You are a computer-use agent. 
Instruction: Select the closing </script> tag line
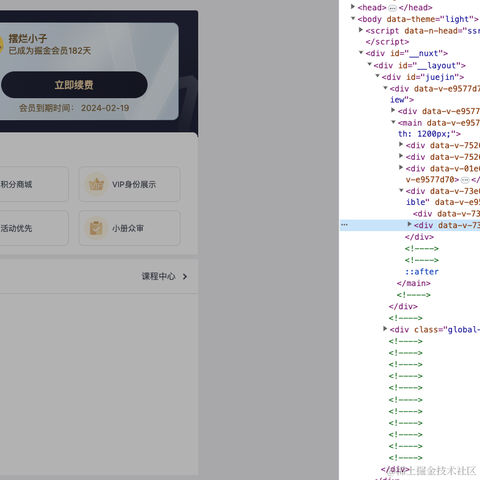tap(387, 42)
